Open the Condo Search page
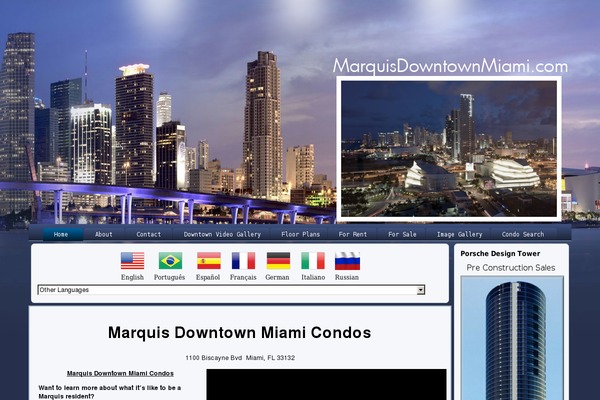This screenshot has height=400, width=600. [523, 234]
